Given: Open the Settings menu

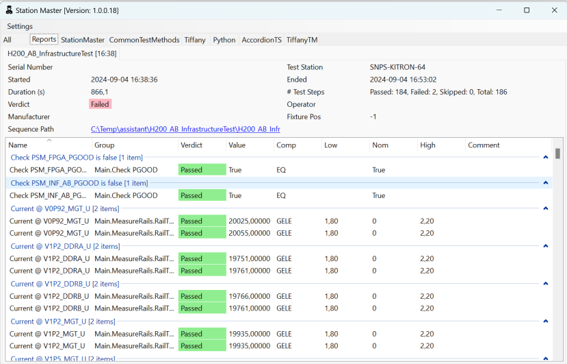Looking at the screenshot, I should pos(20,26).
